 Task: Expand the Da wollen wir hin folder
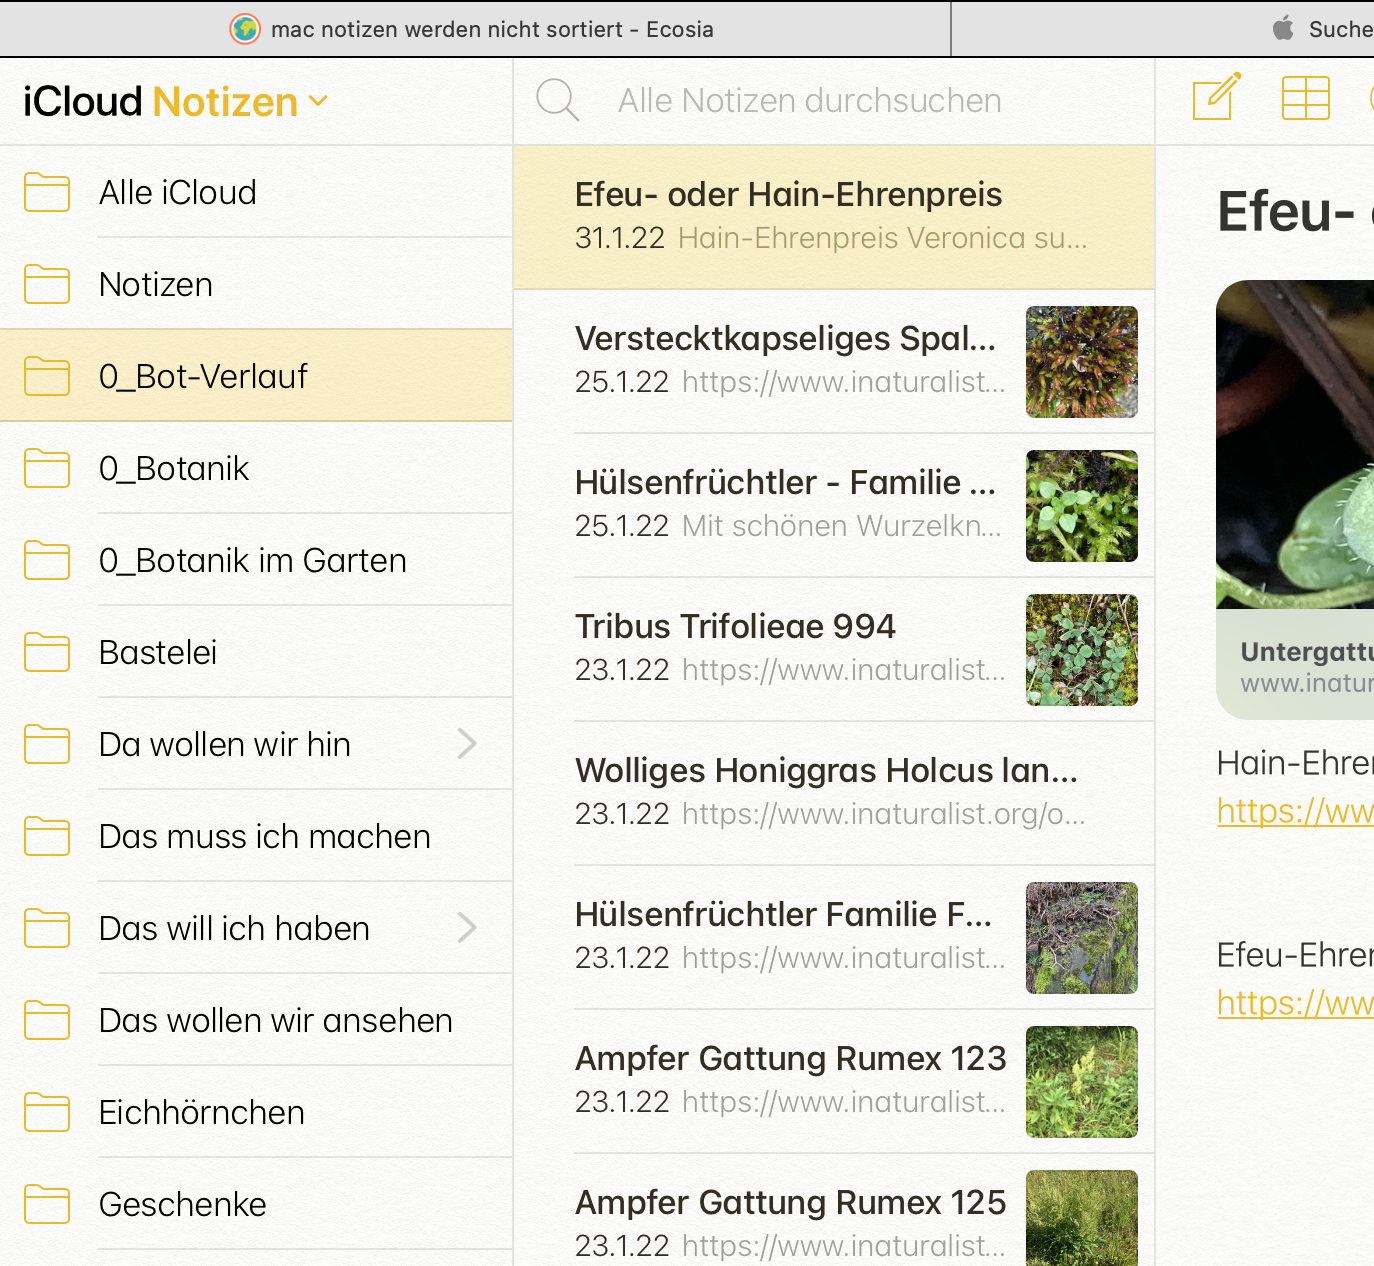(x=466, y=744)
